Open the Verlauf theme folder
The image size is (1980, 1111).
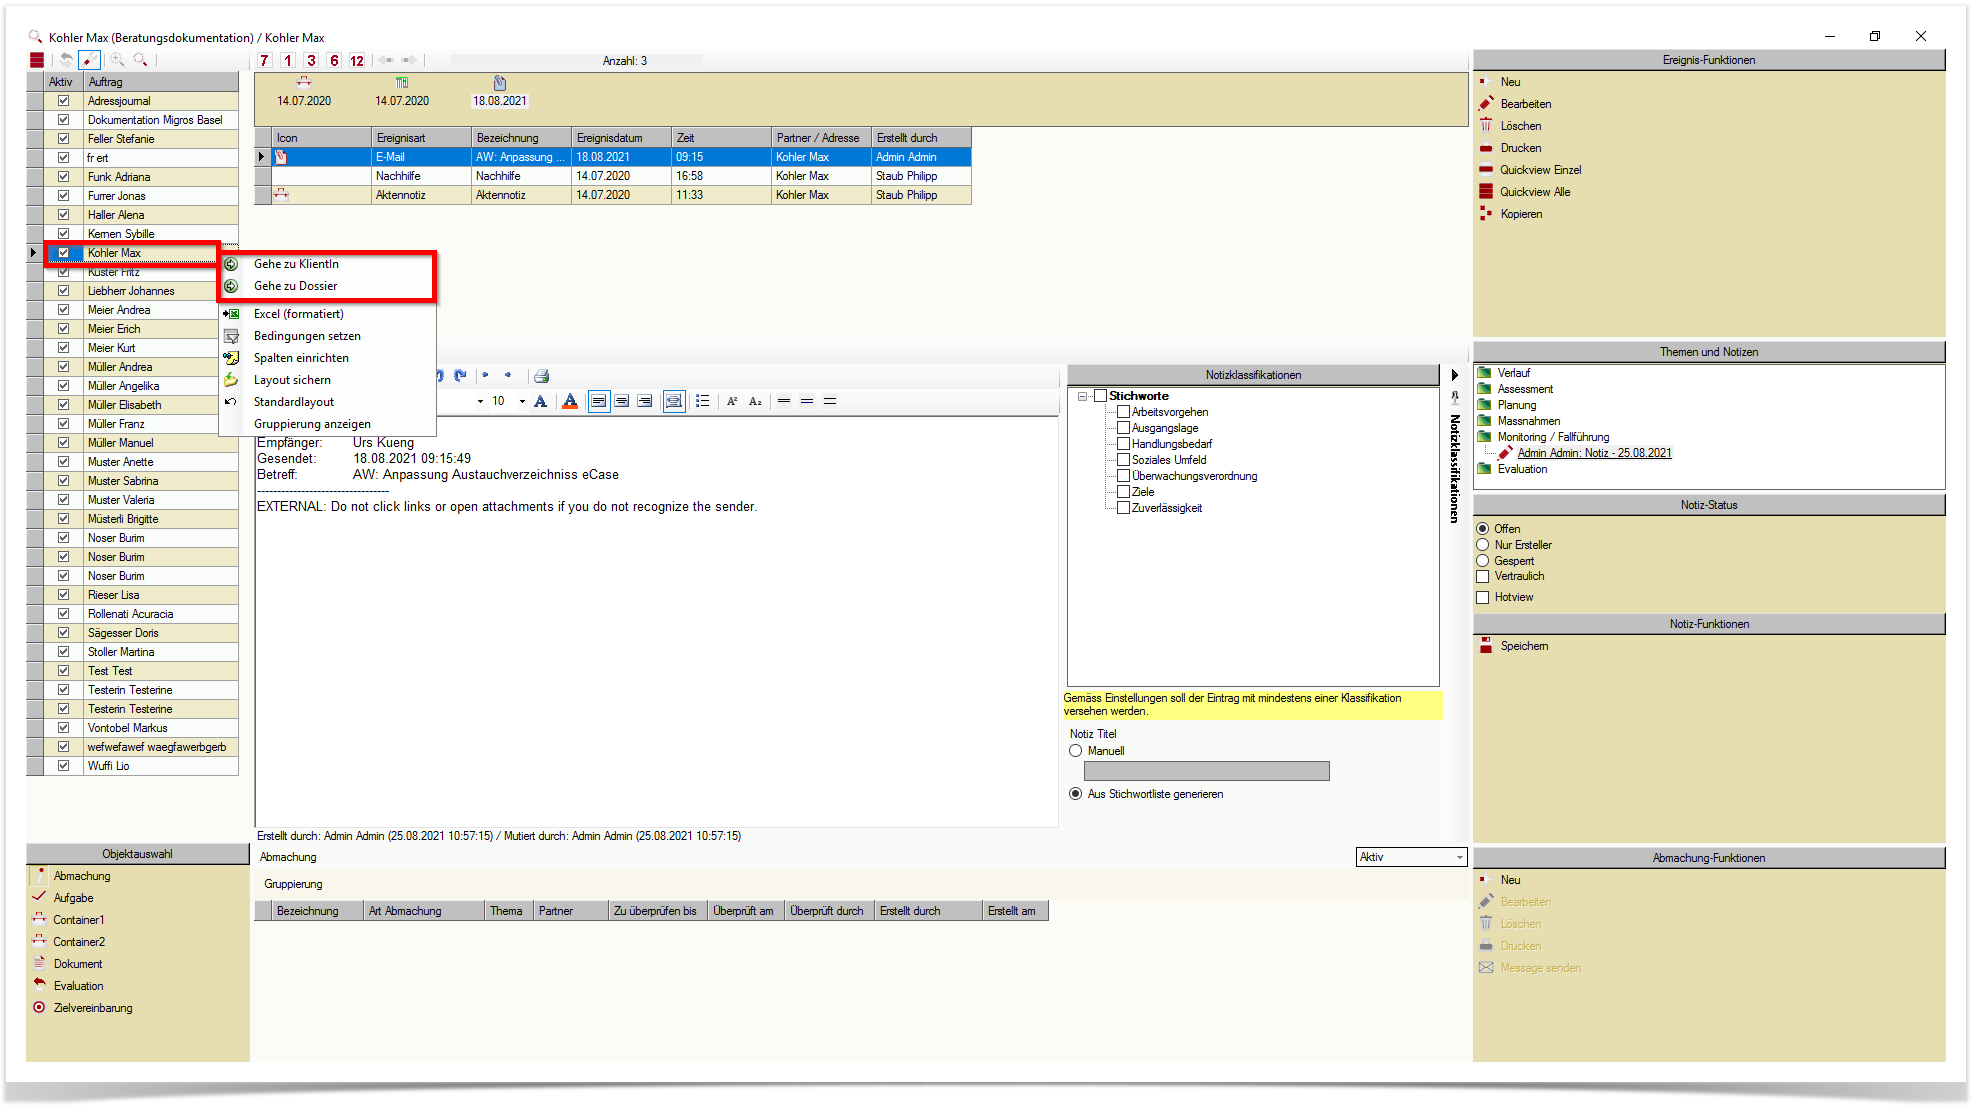1513,373
